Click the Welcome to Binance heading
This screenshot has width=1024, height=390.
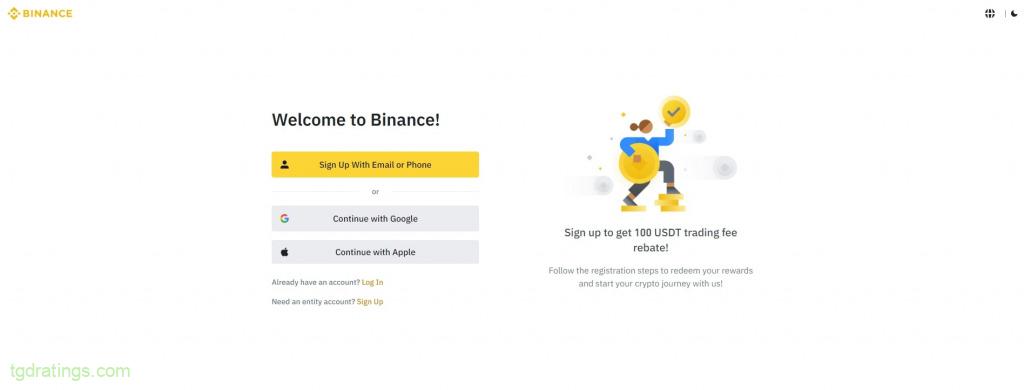click(x=356, y=120)
